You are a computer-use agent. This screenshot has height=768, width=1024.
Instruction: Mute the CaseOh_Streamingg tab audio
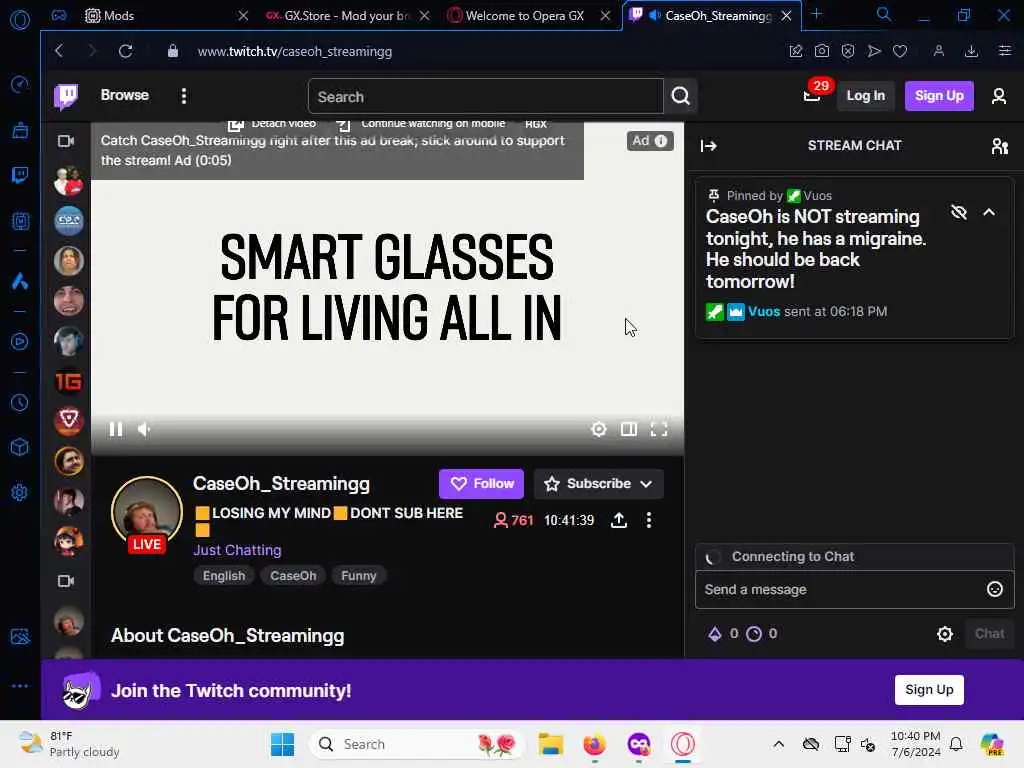[x=654, y=15]
